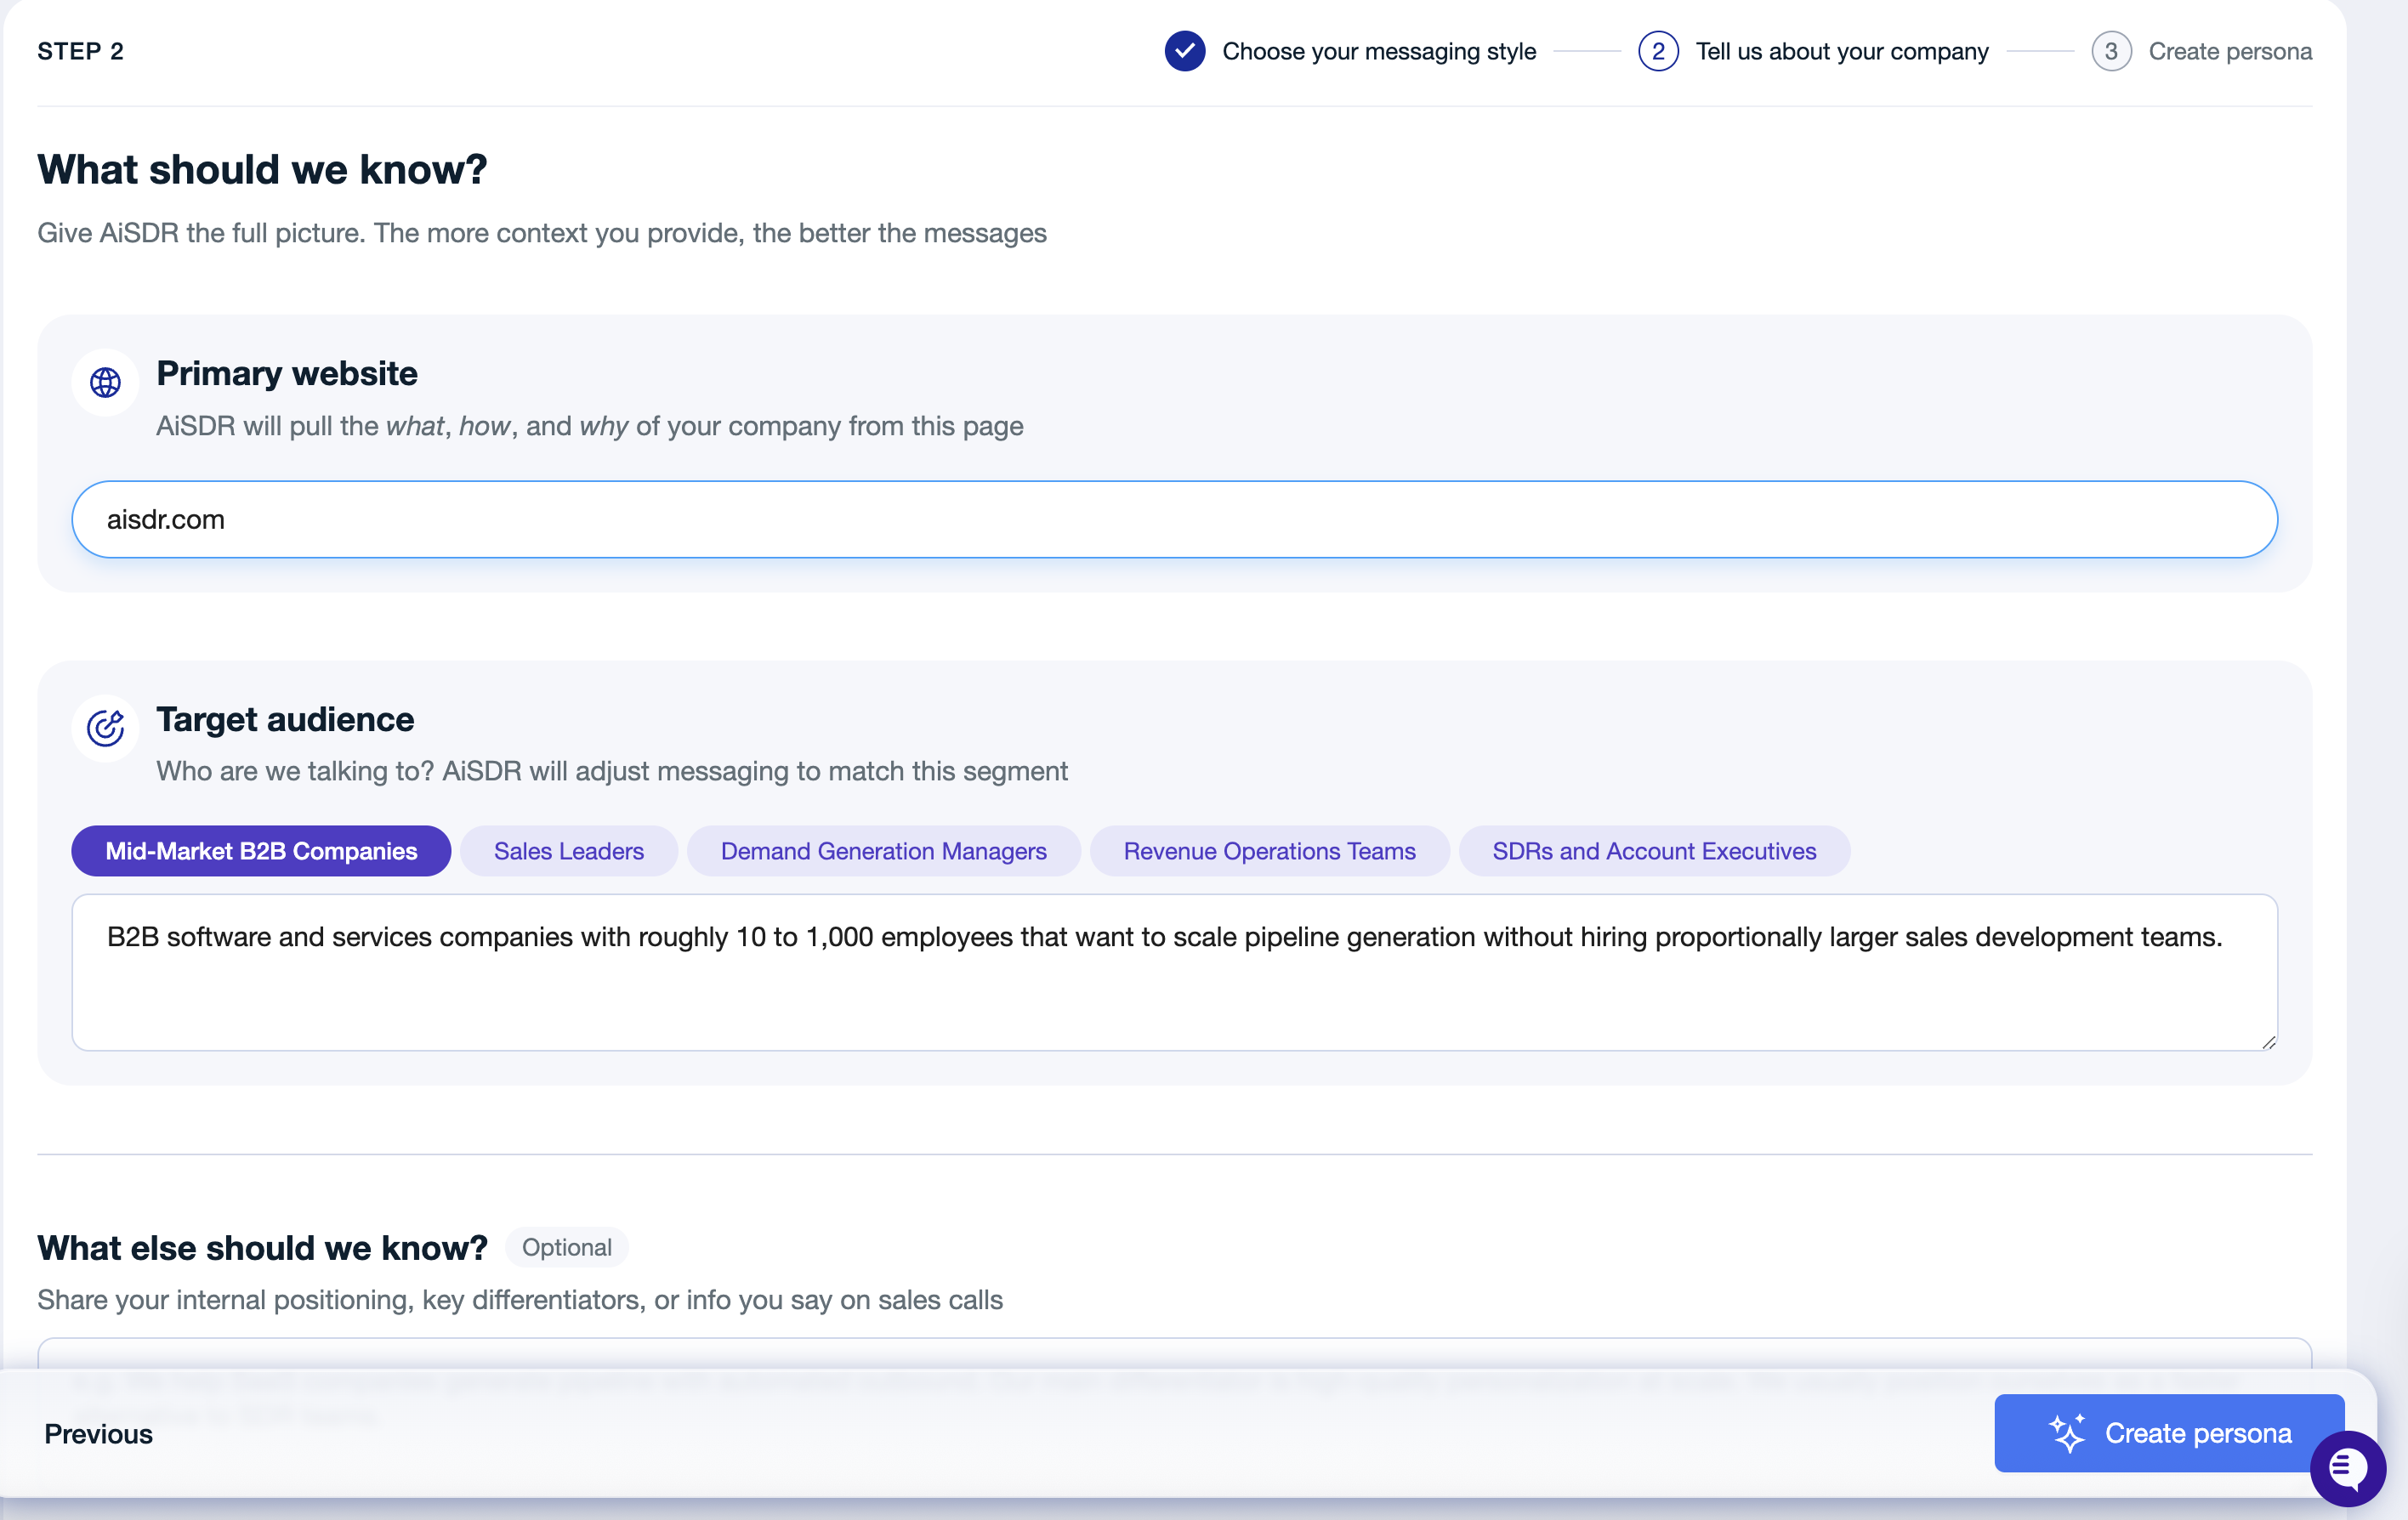
Task: Choose the Demand Generation Managers chip
Action: [x=883, y=851]
